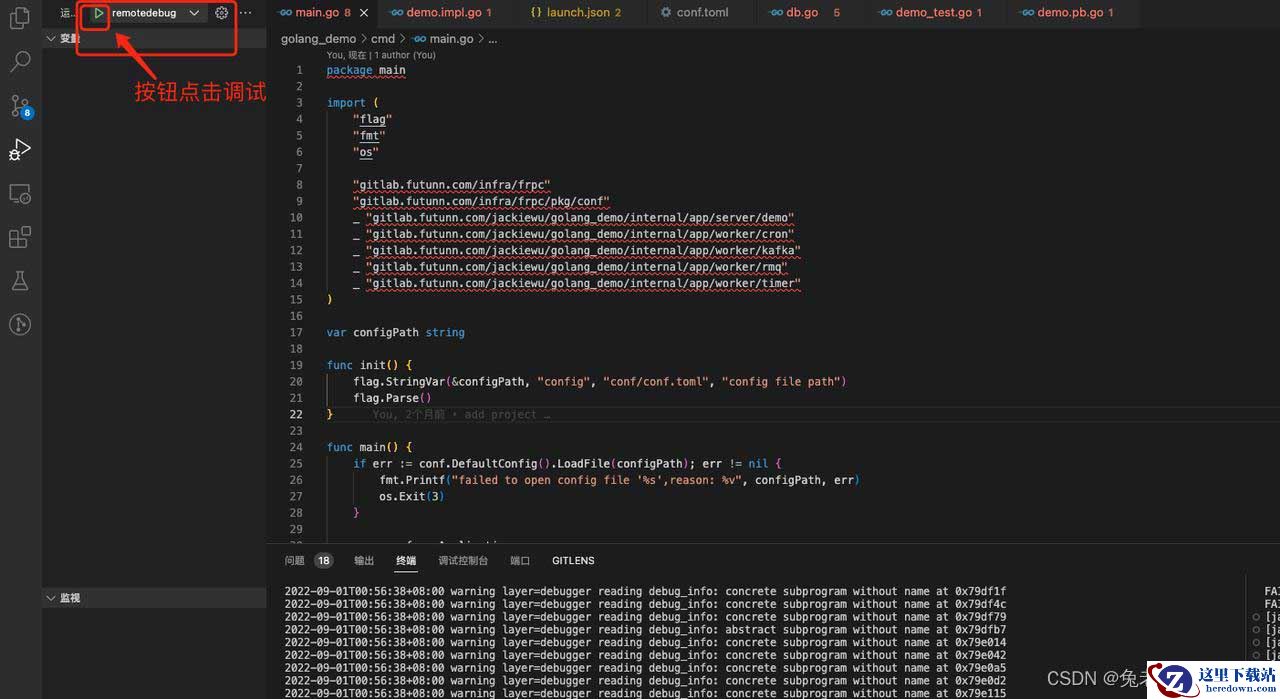This screenshot has width=1280, height=699.
Task: Click the terminal log line with 'abstract subprogram'
Action: 645,630
